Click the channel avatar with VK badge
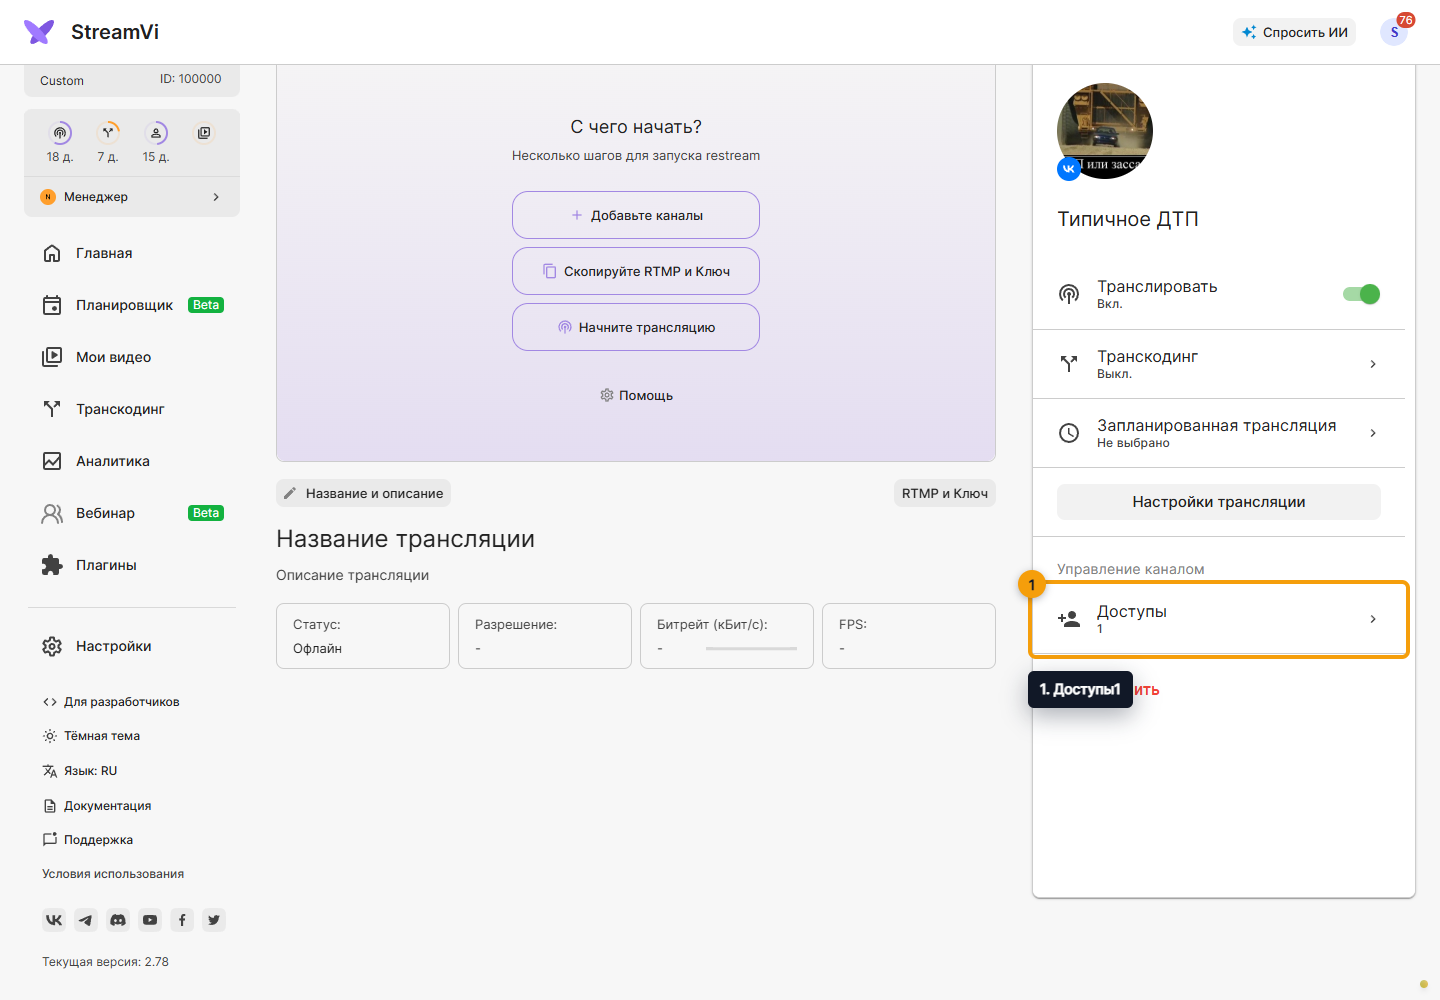 coord(1105,131)
